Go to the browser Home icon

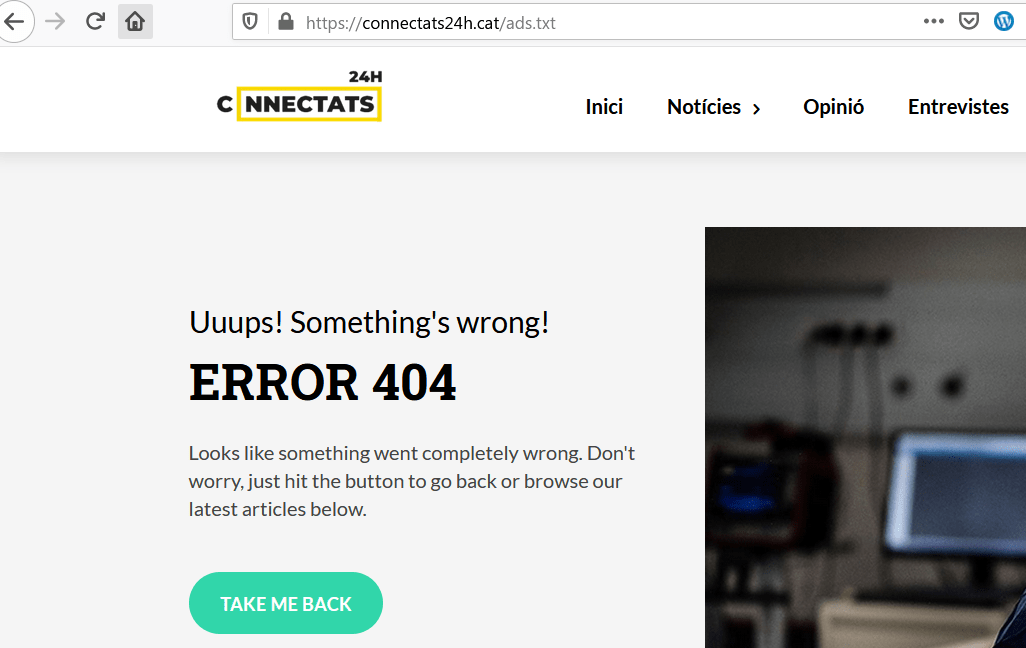pyautogui.click(x=135, y=22)
